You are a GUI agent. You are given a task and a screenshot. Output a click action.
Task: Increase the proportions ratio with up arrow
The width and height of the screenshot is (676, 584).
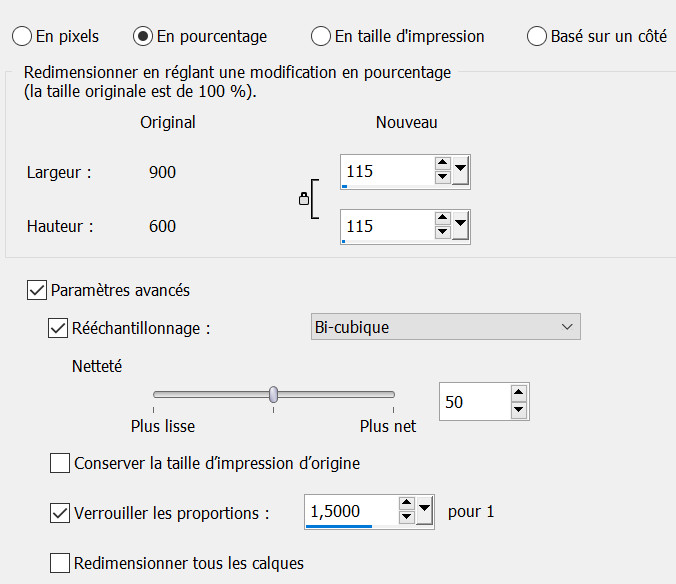click(x=406, y=505)
